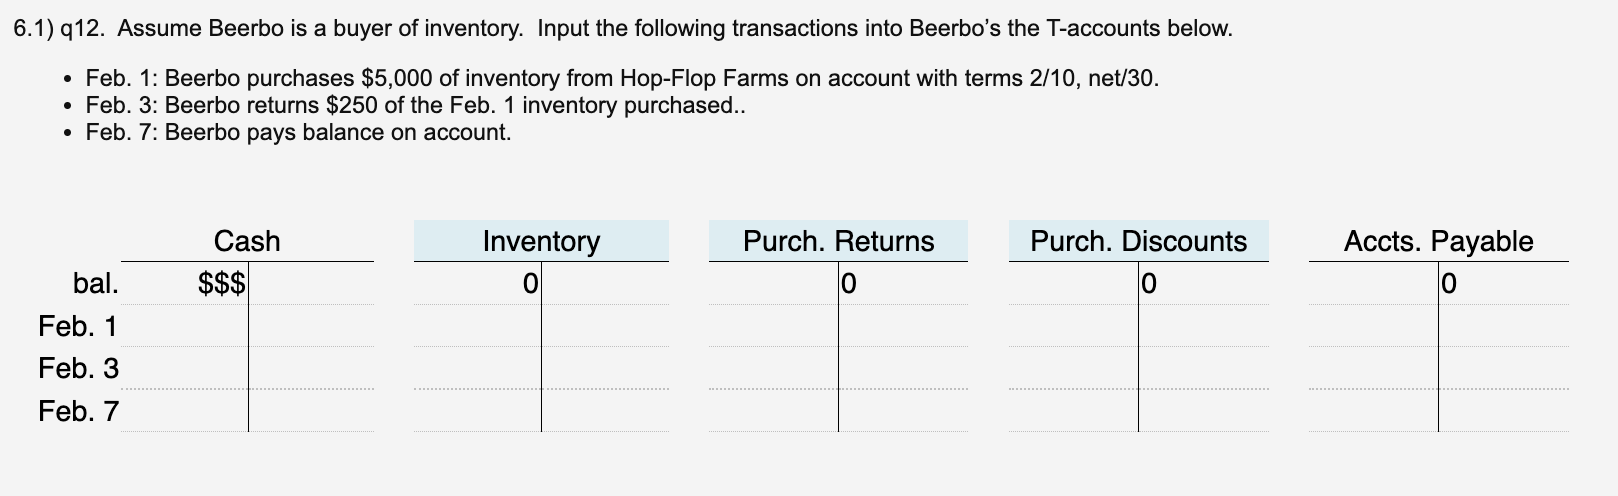This screenshot has height=496, width=1618.
Task: Click the Feb. 7 row label
Action: click(x=78, y=411)
